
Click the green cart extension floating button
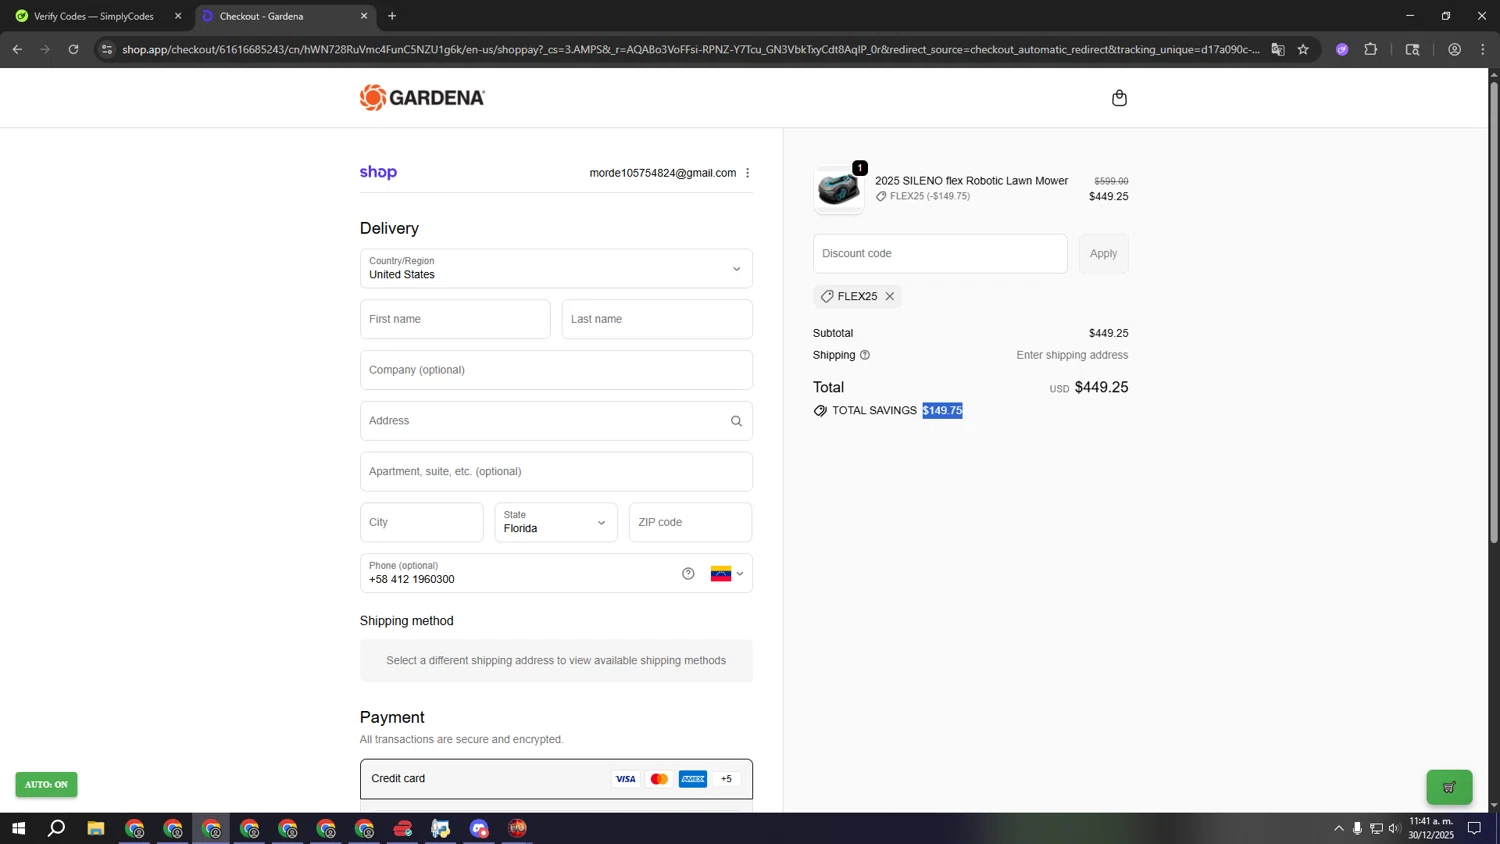coord(1449,787)
